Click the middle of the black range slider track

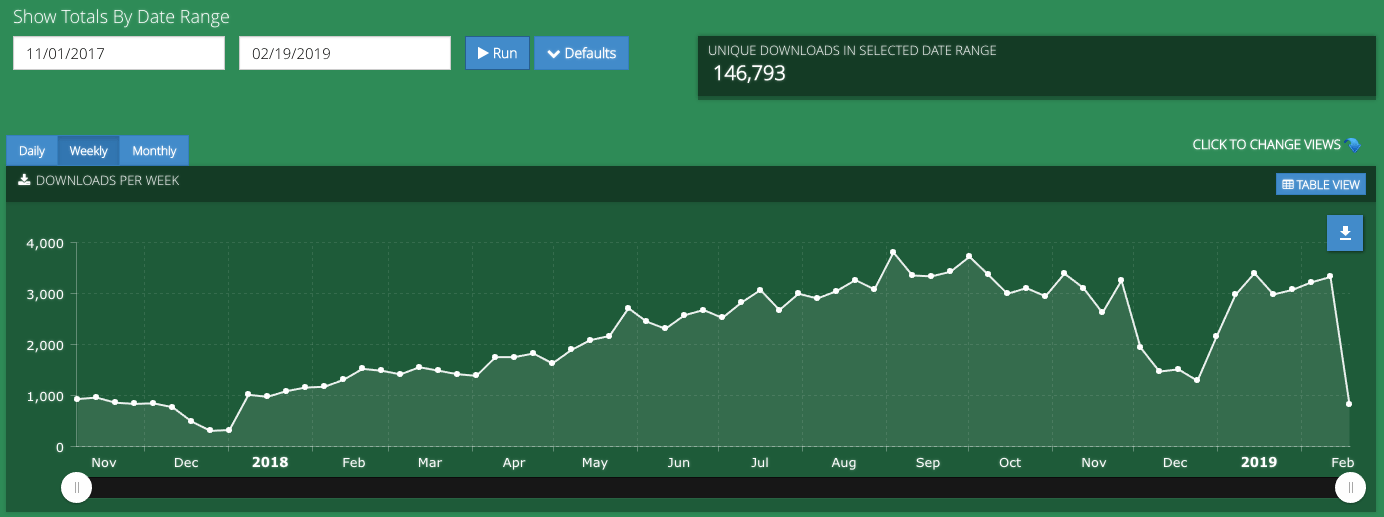click(712, 487)
